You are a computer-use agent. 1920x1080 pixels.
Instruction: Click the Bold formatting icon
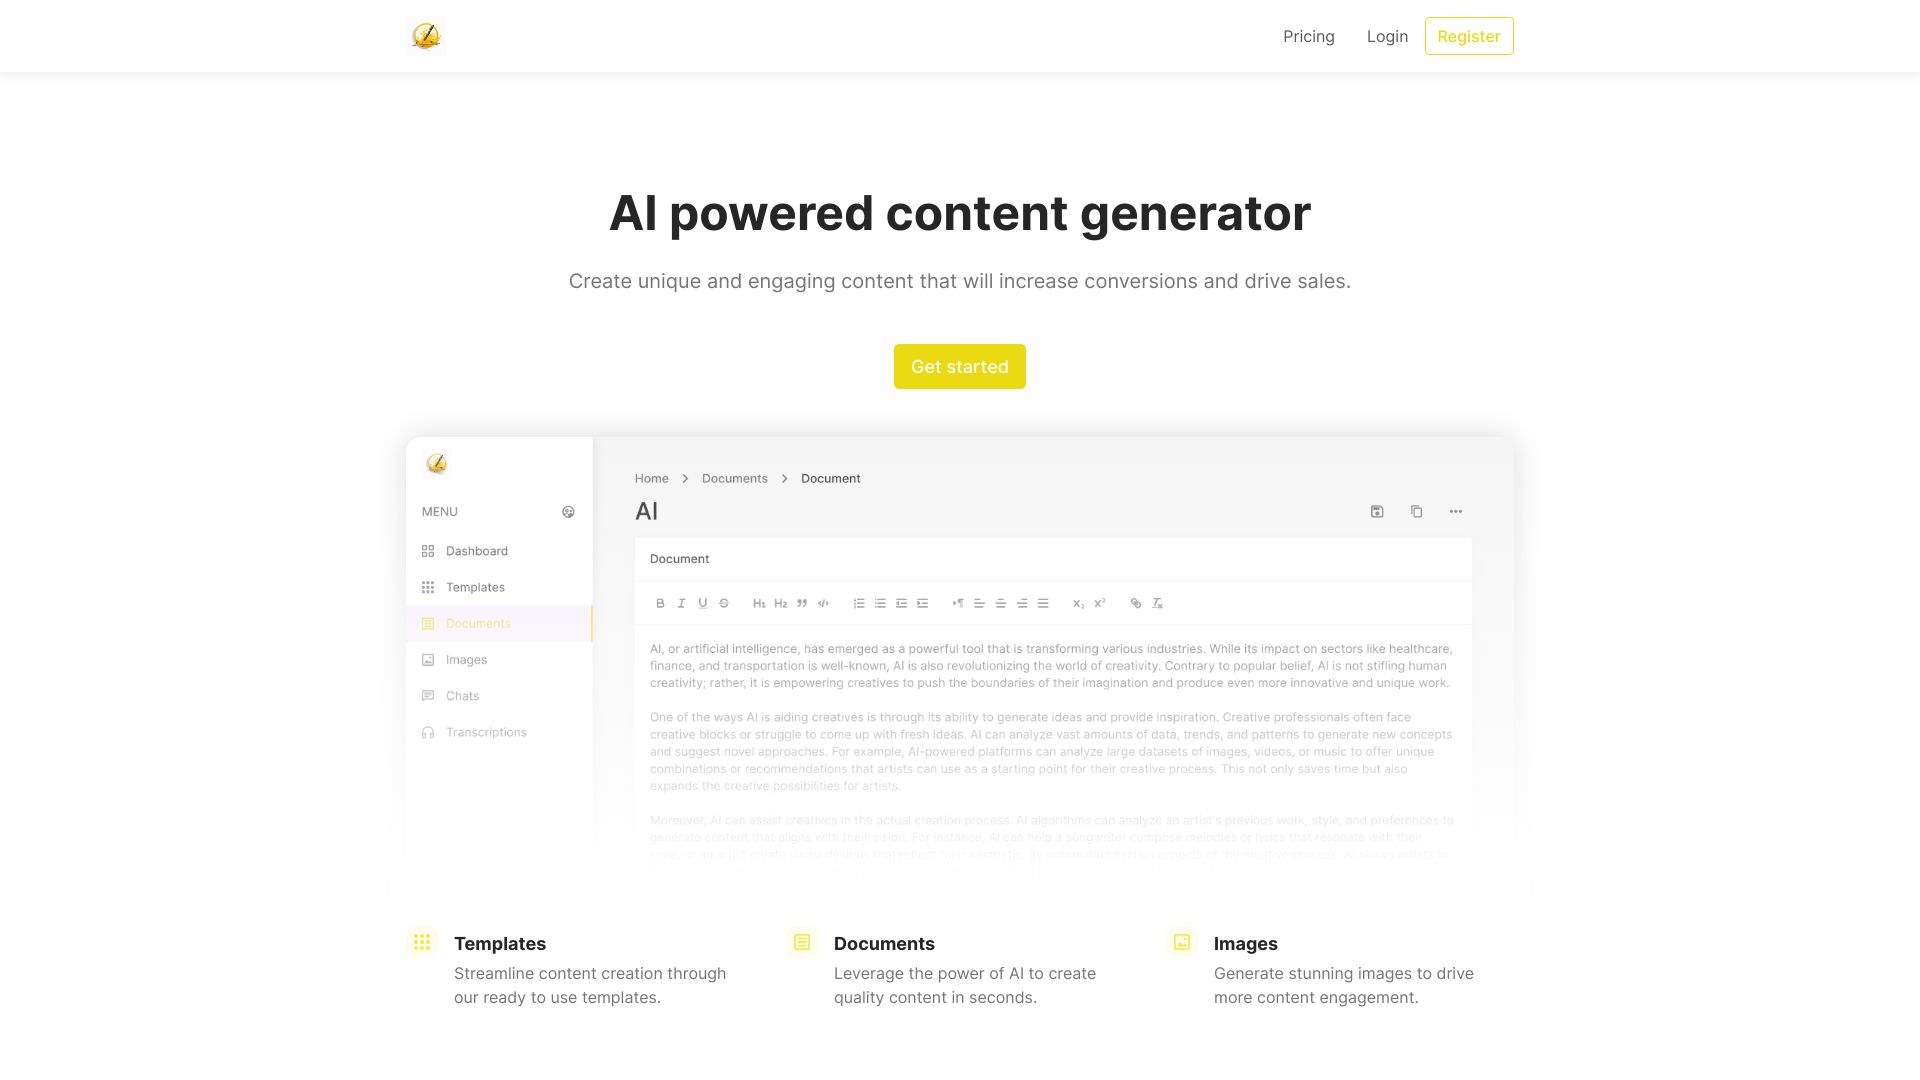click(662, 603)
